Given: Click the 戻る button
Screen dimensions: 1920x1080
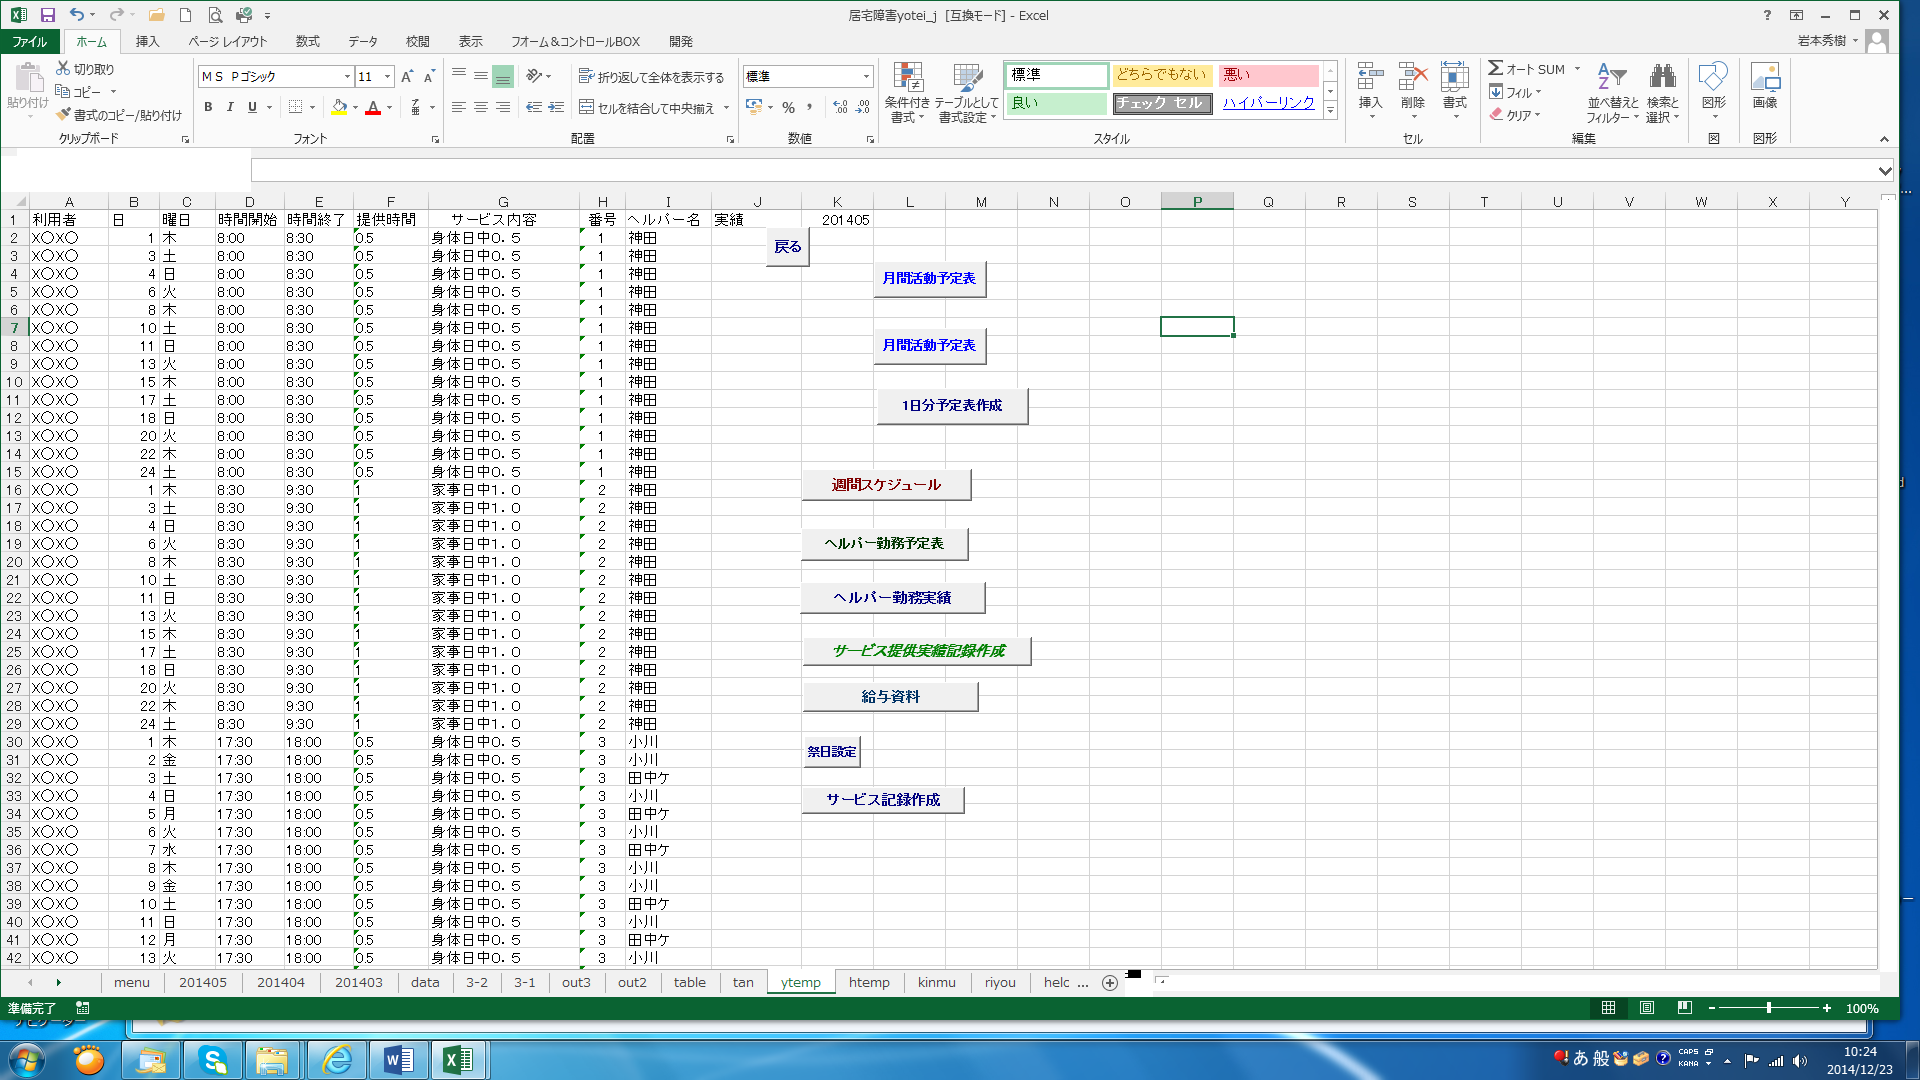Looking at the screenshot, I should click(788, 246).
